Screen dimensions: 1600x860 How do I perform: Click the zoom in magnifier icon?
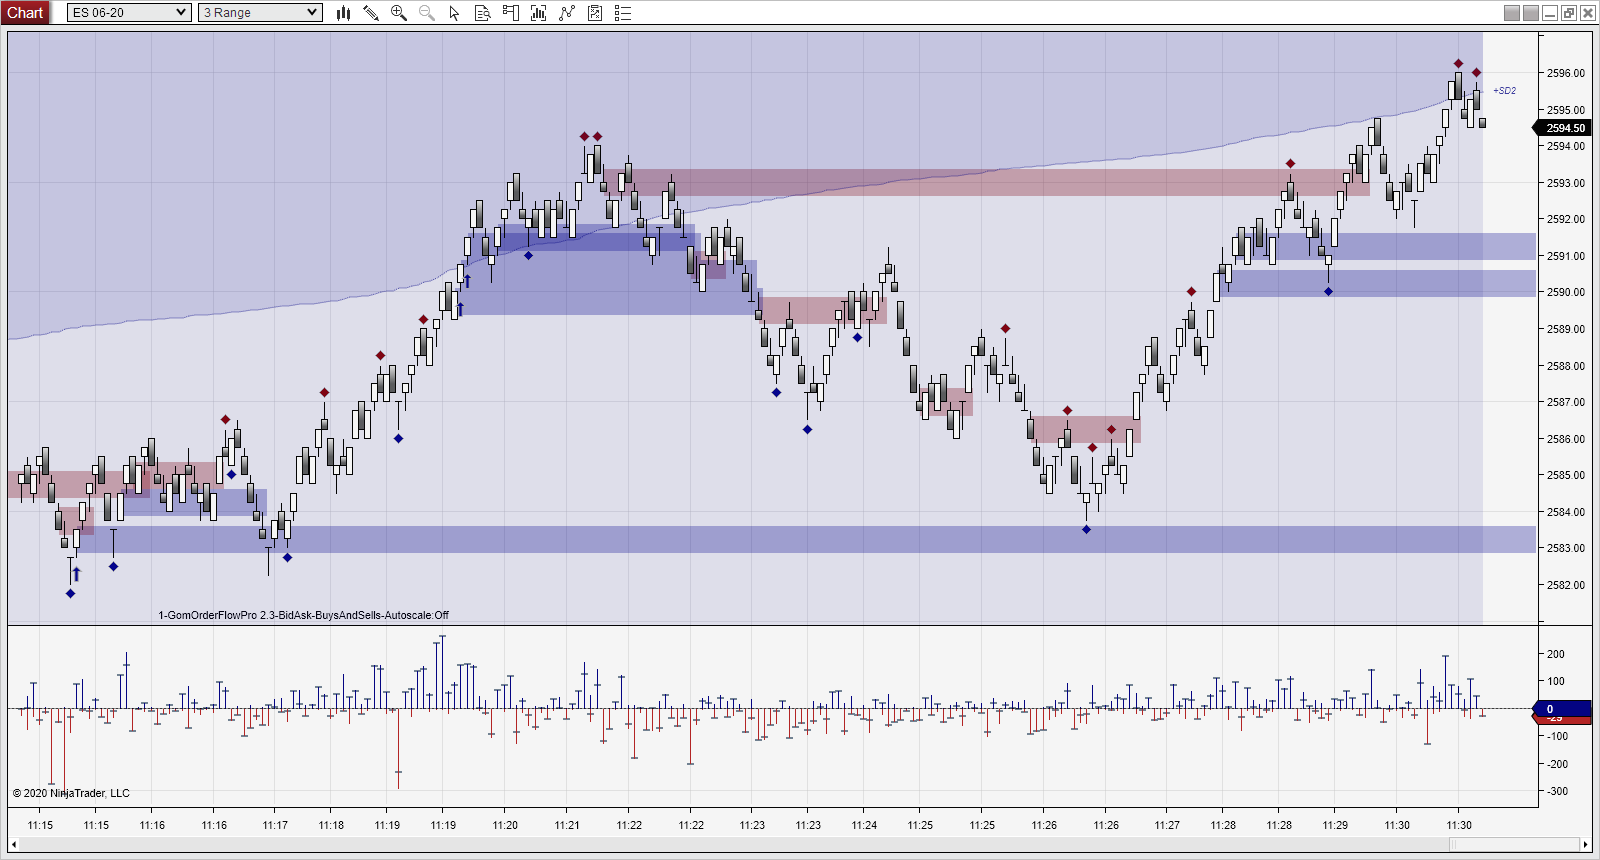tap(399, 13)
